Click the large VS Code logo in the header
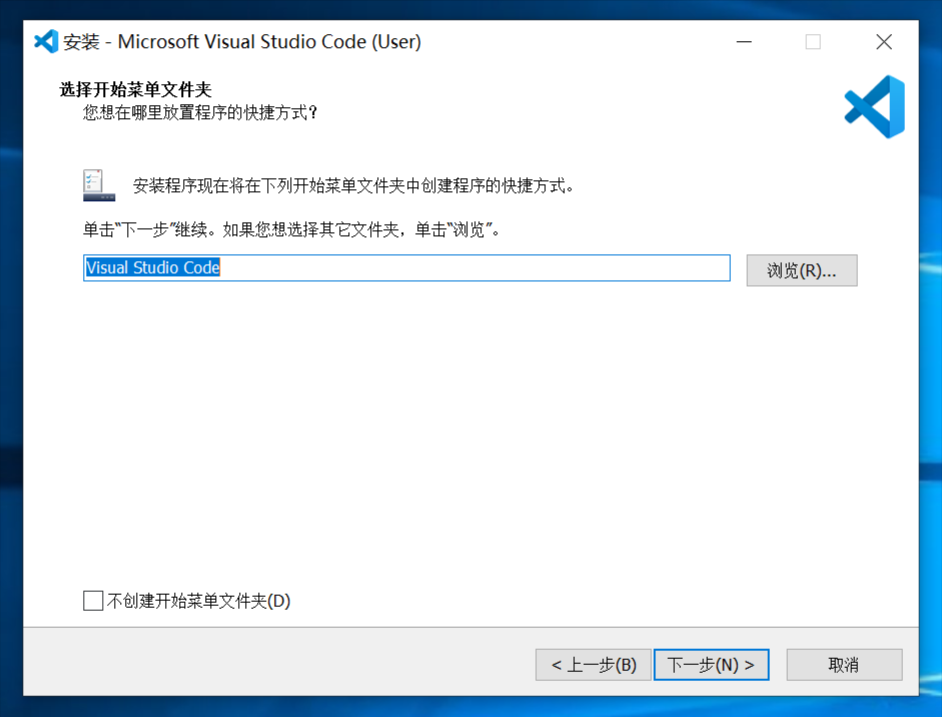Viewport: 942px width, 717px height. (875, 107)
